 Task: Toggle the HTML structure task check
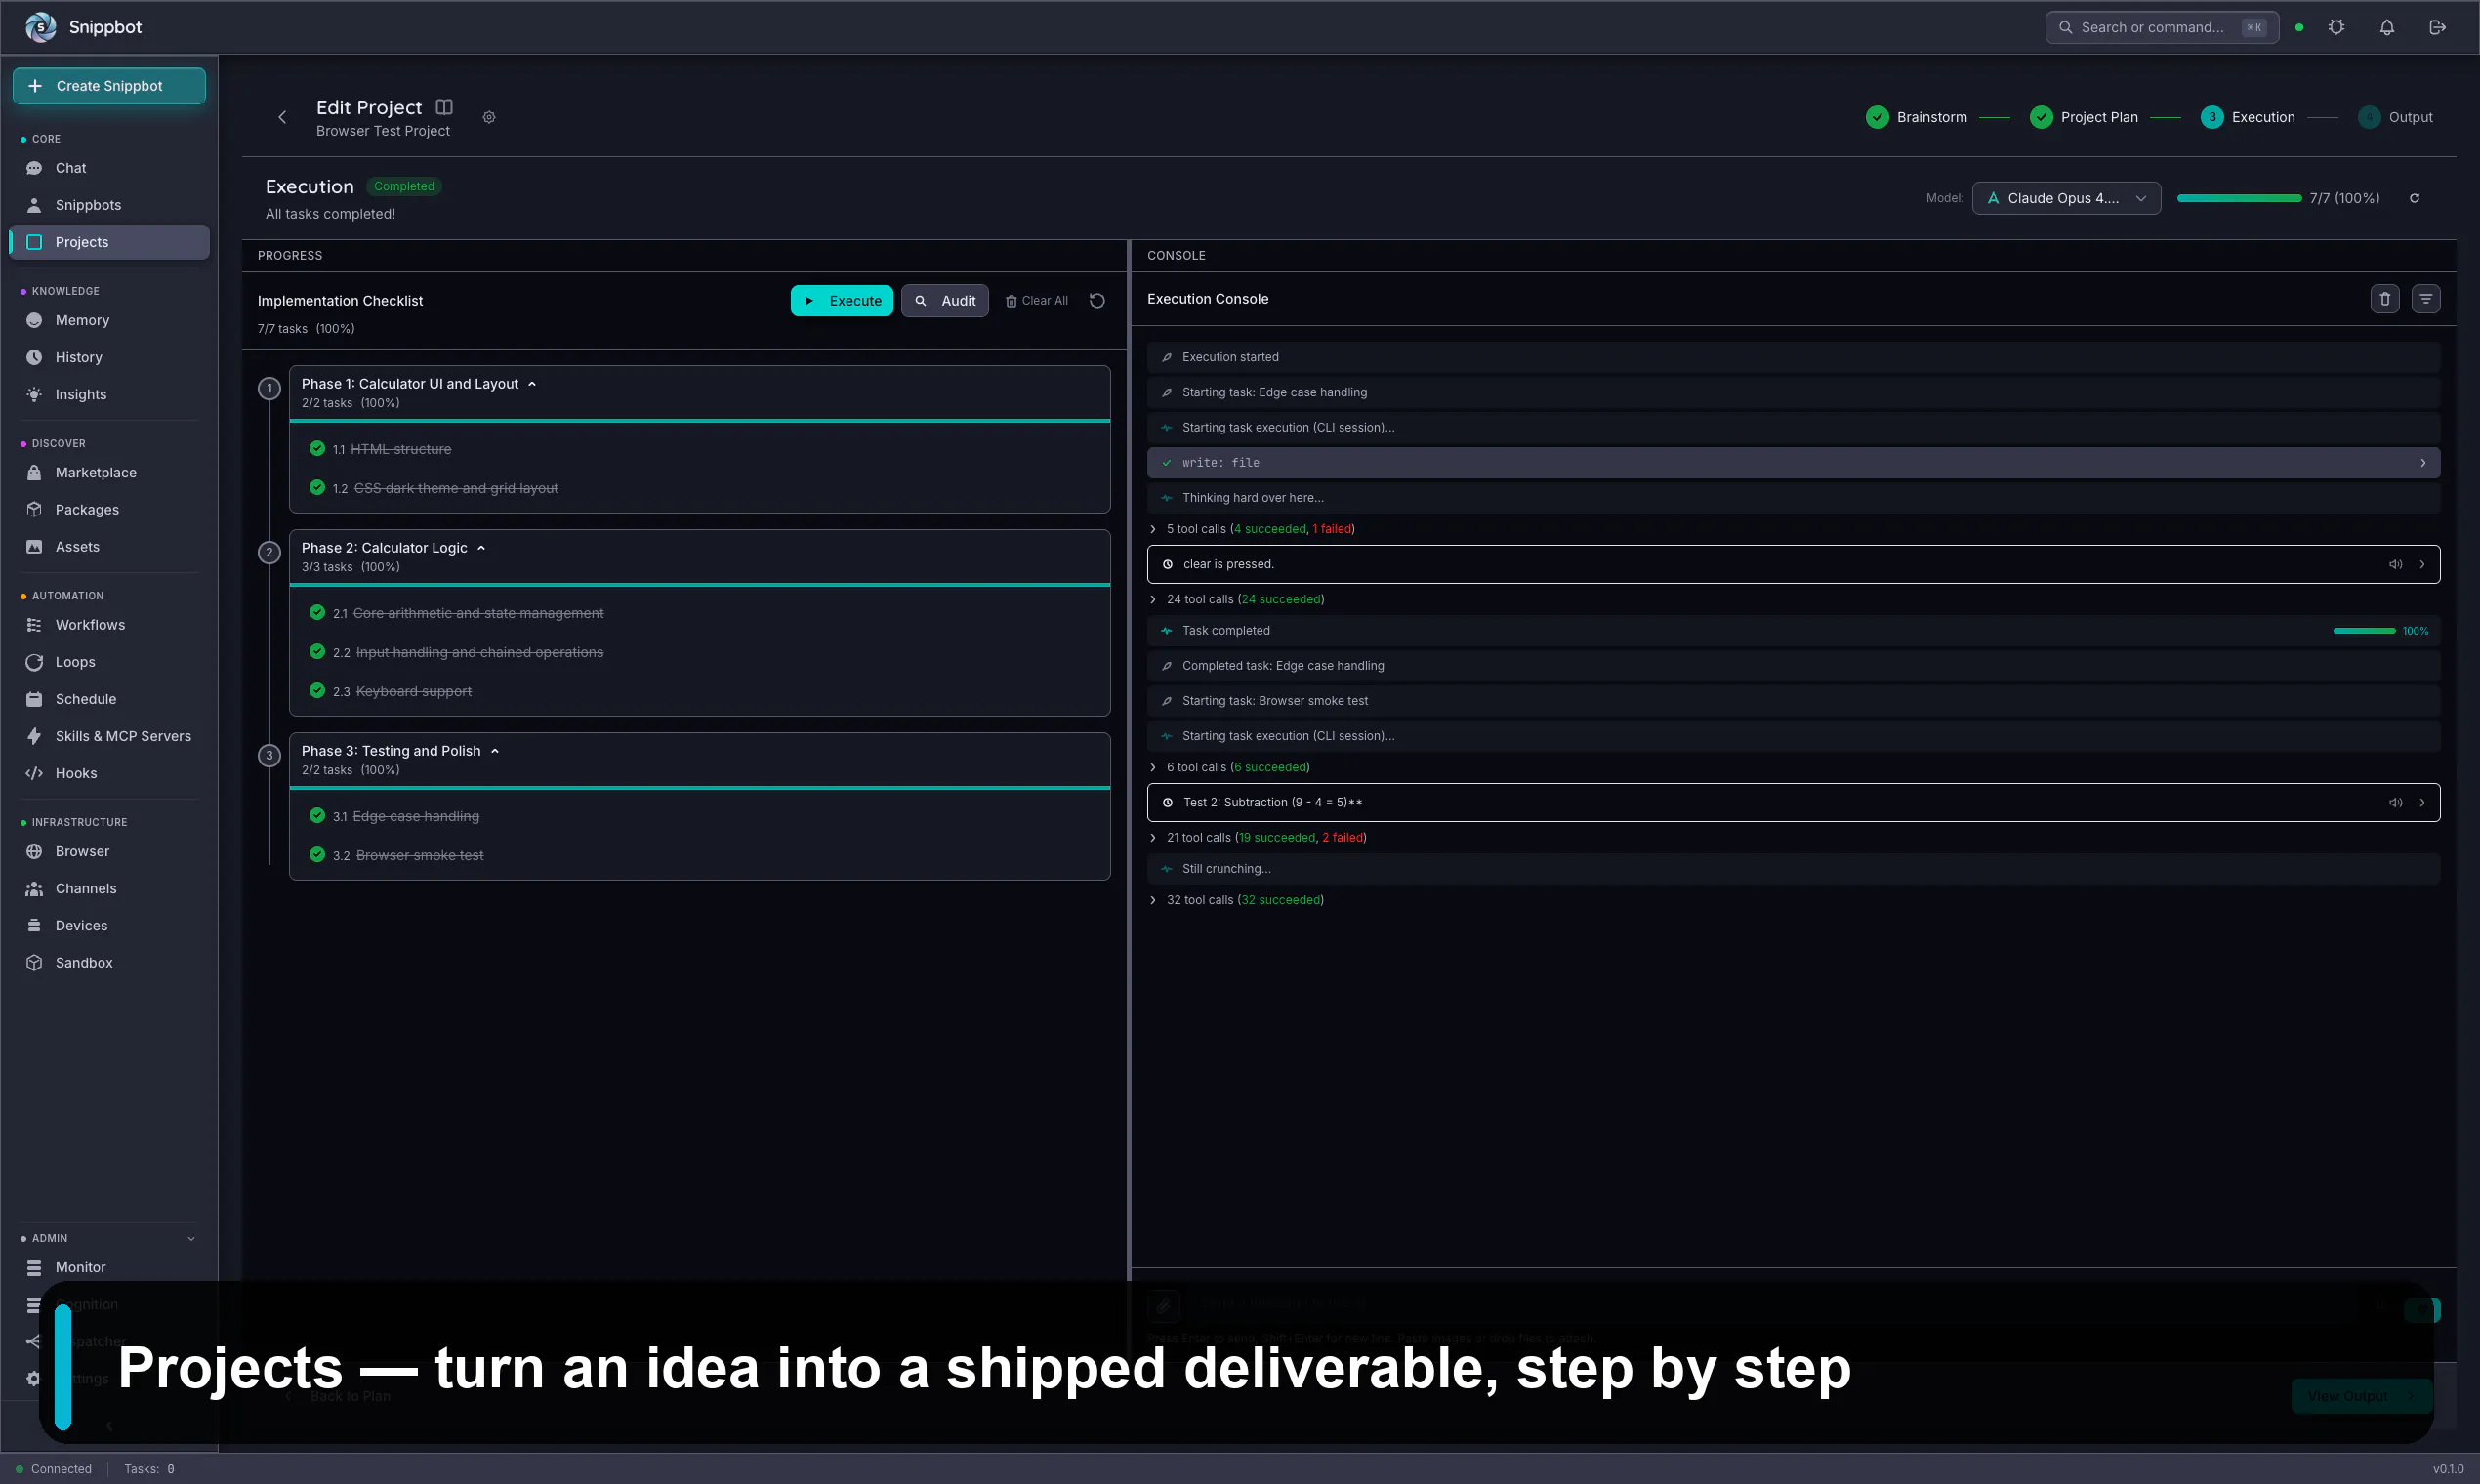click(x=317, y=448)
